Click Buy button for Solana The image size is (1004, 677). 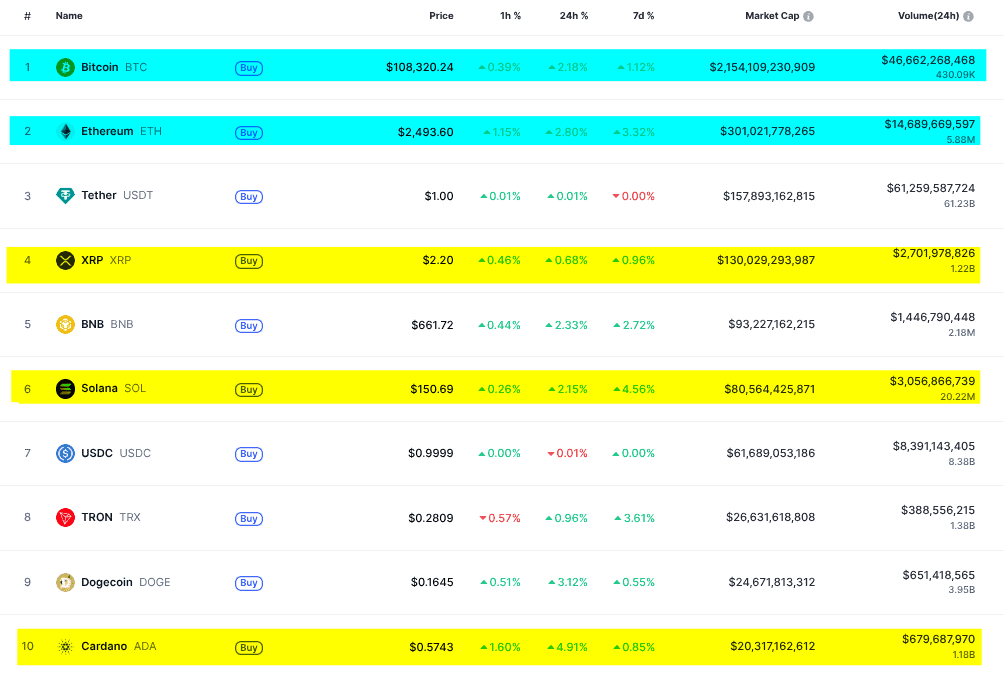click(x=249, y=389)
